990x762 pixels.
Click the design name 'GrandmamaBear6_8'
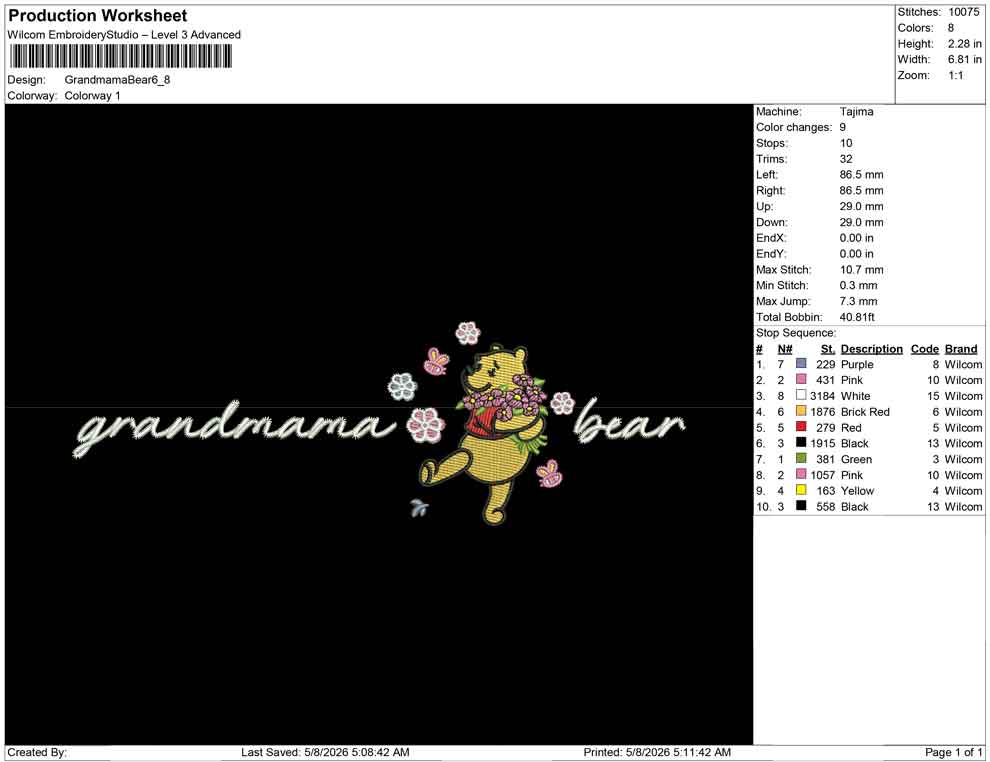pos(117,80)
